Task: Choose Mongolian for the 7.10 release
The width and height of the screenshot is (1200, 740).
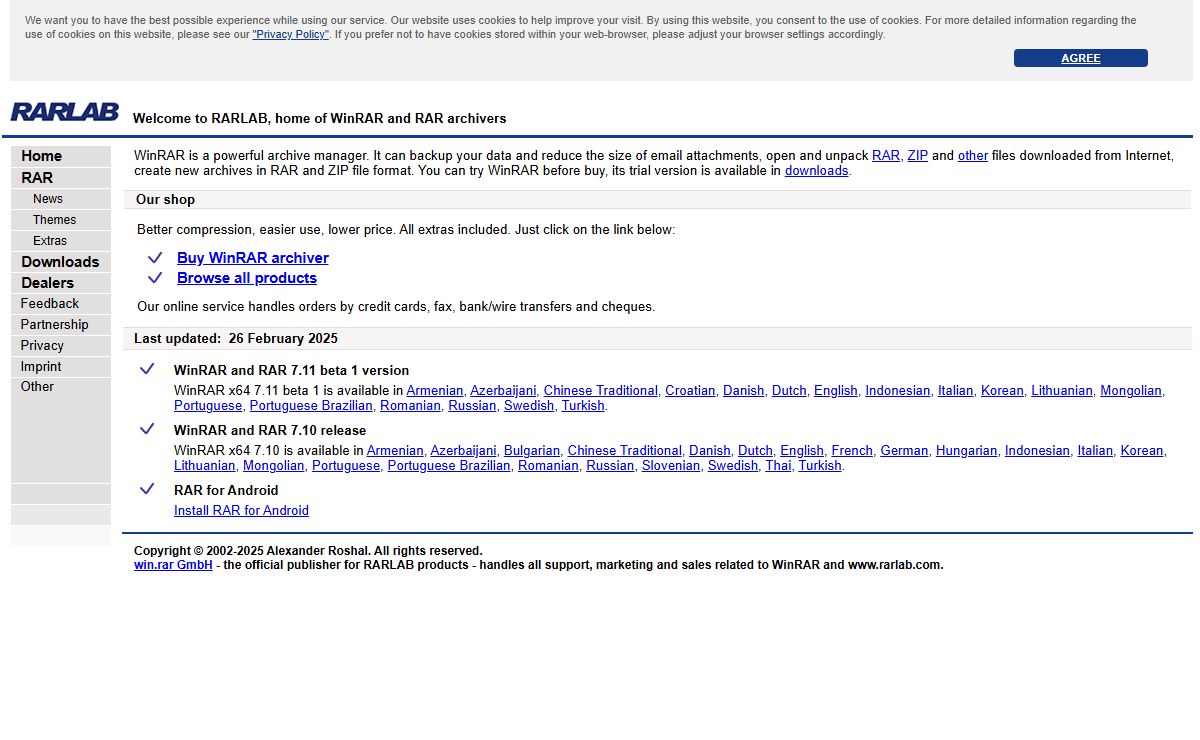Action: [274, 466]
